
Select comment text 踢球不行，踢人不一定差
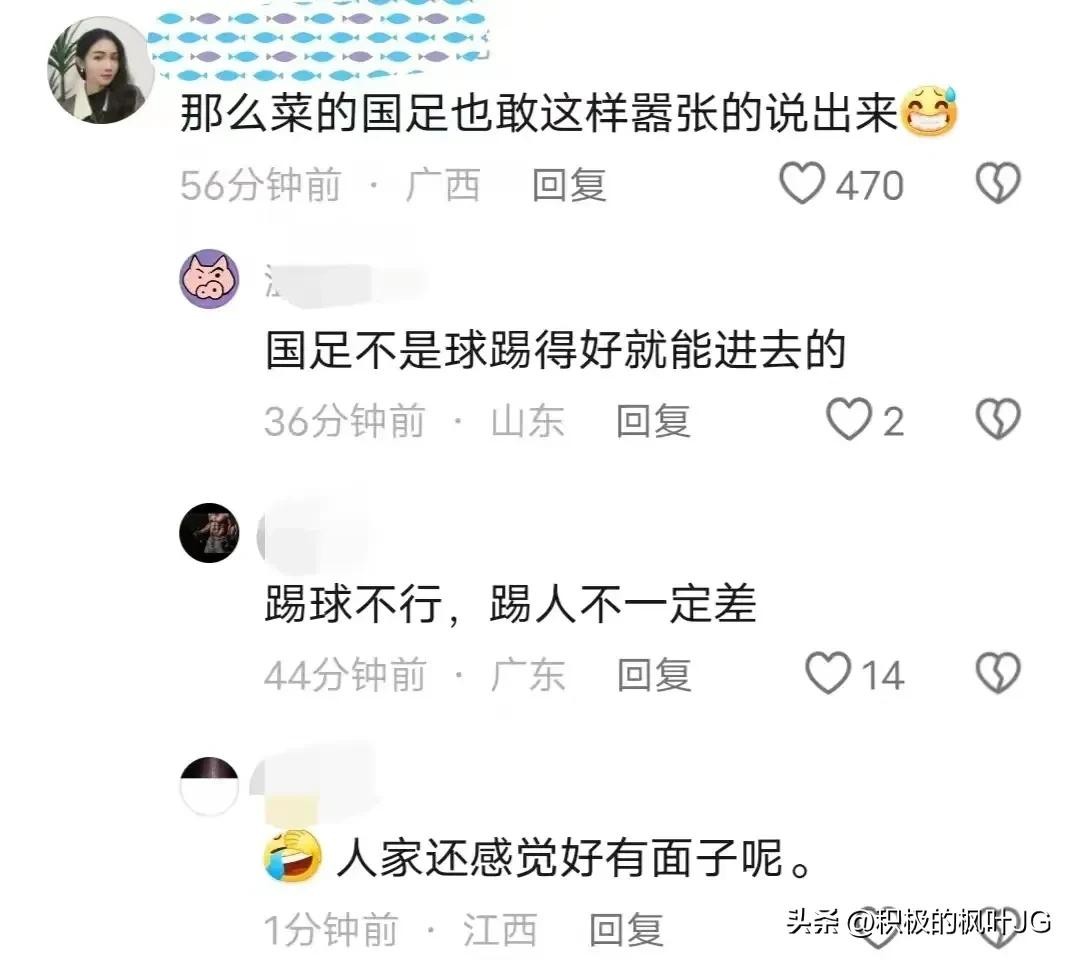click(x=511, y=604)
